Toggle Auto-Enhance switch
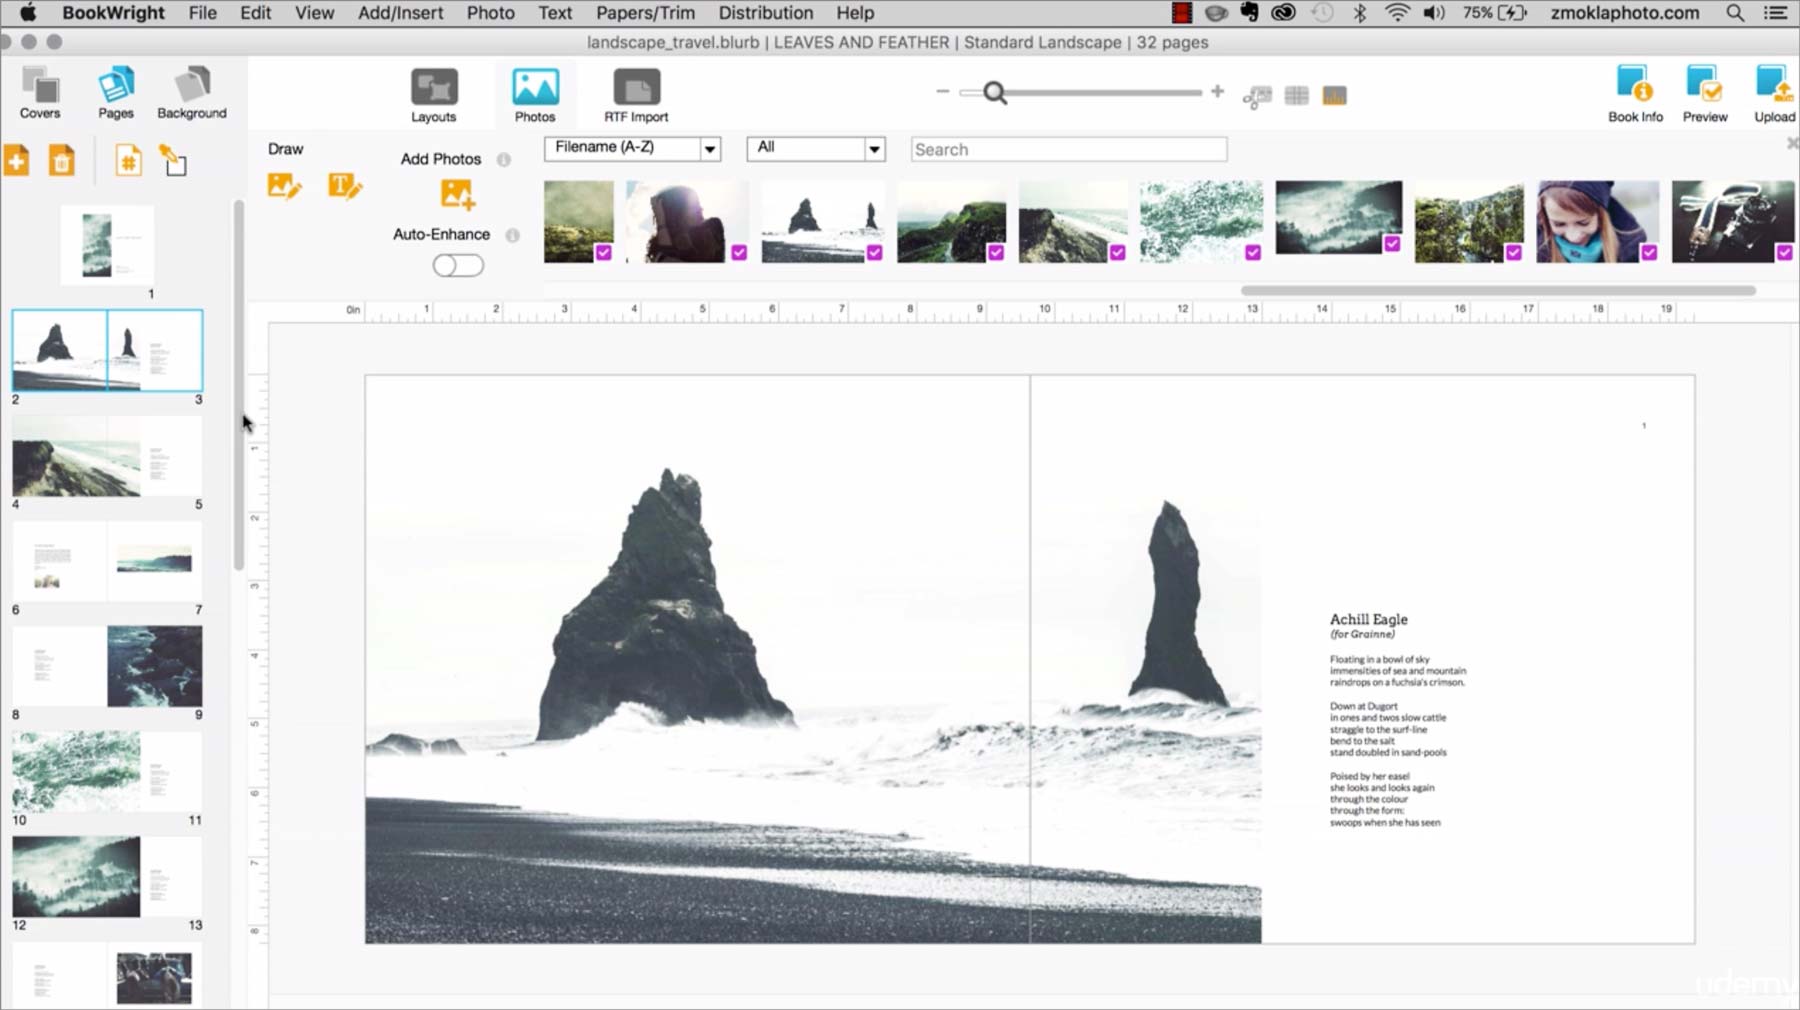 click(x=458, y=265)
